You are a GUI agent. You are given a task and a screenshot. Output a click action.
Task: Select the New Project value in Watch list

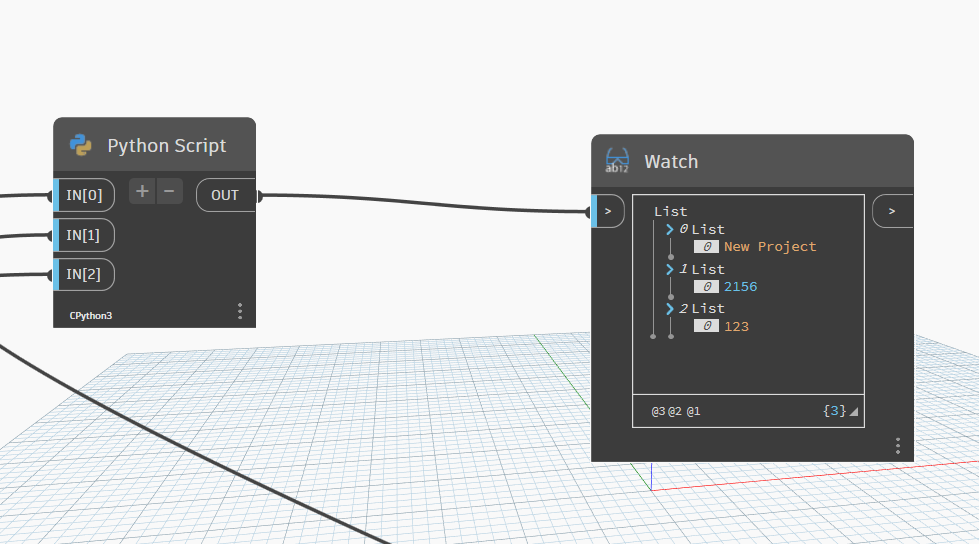tap(770, 247)
